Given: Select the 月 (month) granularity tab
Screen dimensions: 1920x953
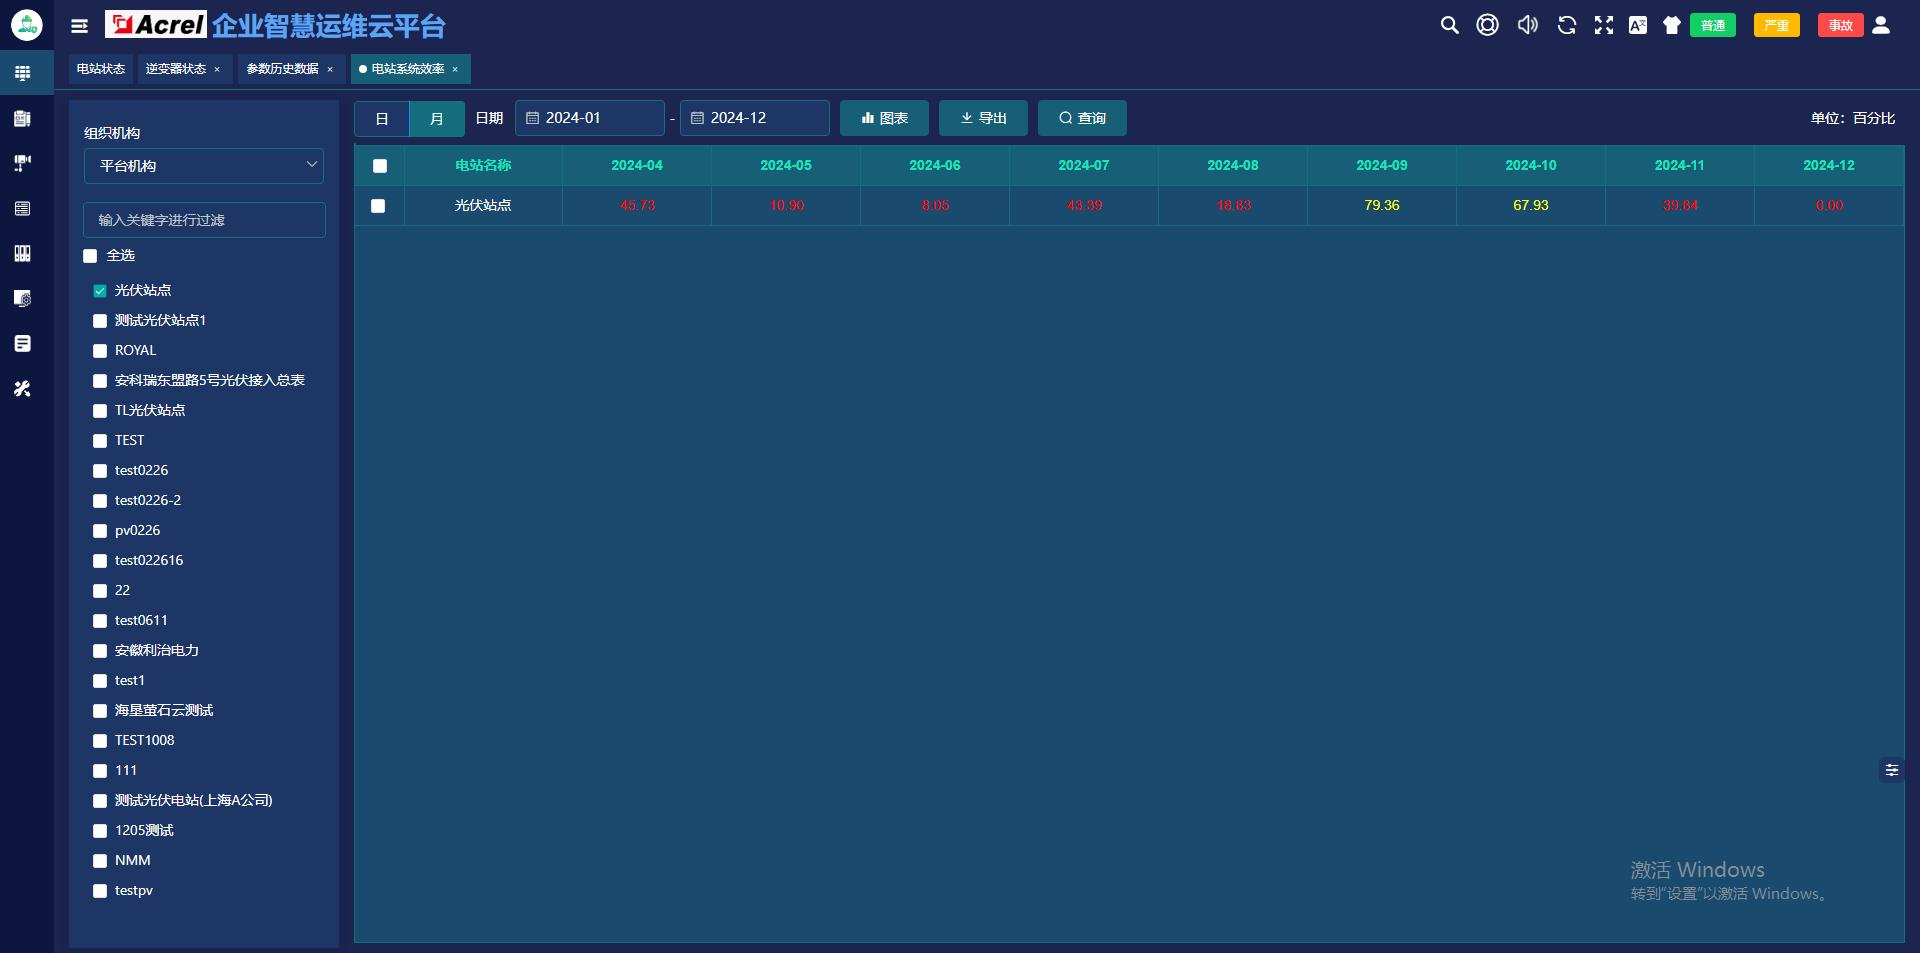Looking at the screenshot, I should pyautogui.click(x=437, y=118).
